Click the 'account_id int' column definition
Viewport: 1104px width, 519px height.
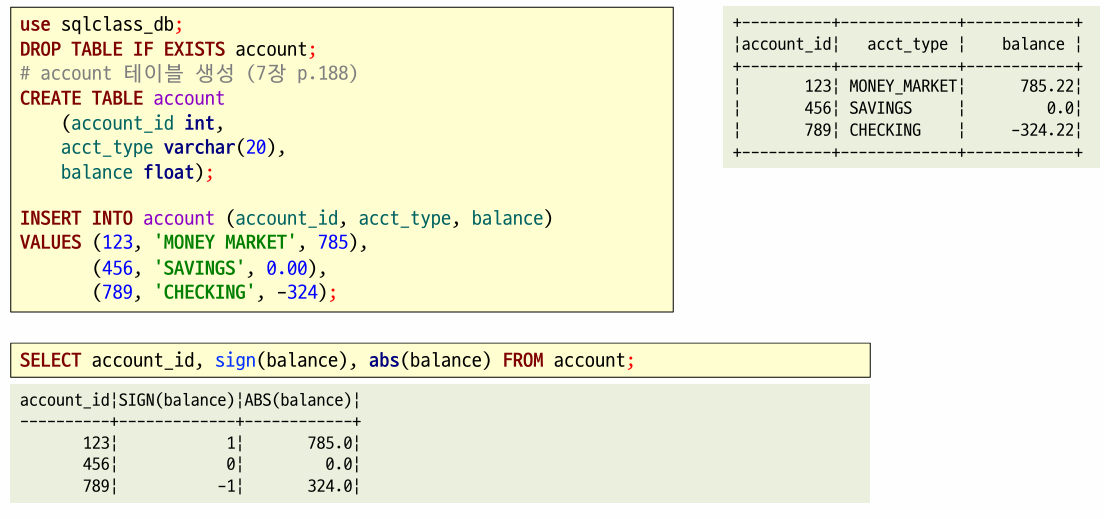142,123
